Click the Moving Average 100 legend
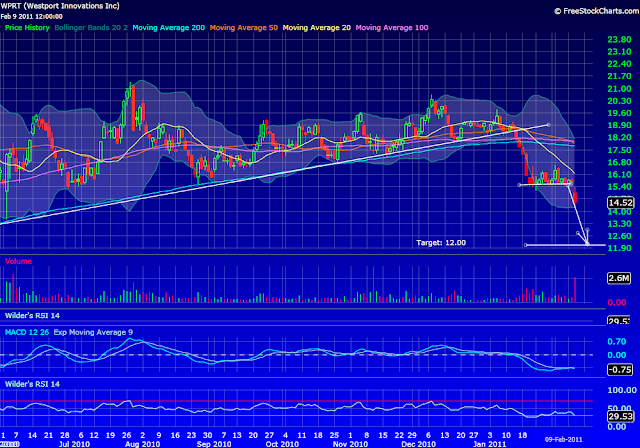The width and height of the screenshot is (640, 448). [392, 28]
